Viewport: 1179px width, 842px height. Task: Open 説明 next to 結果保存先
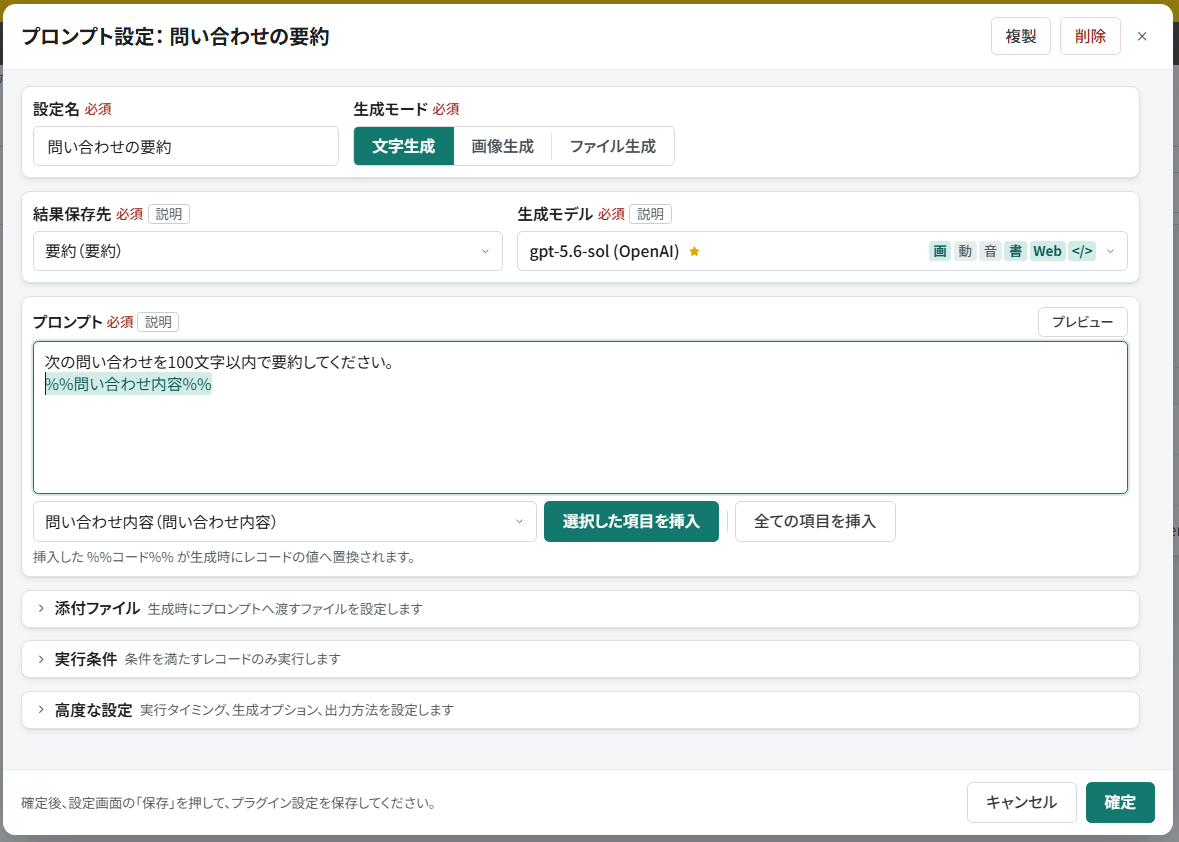point(168,214)
